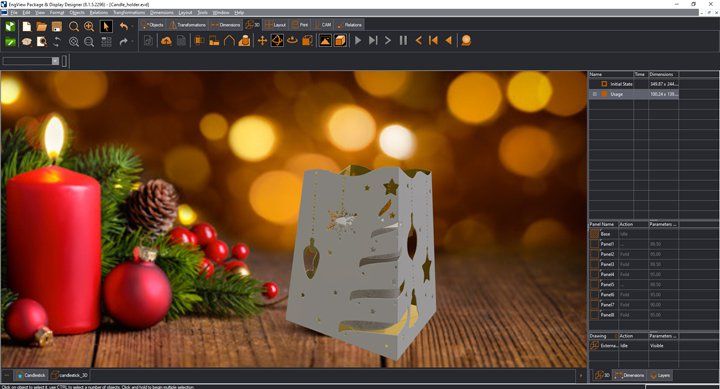Image resolution: width=720 pixels, height=389 pixels.
Task: Select the Panel3 row name
Action: pyautogui.click(x=608, y=264)
